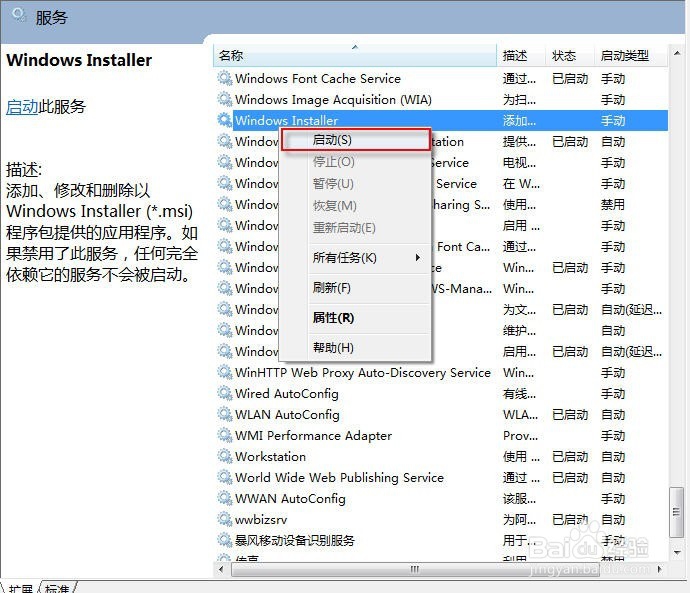Select WWAN AutoConfig service name

pos(290,498)
